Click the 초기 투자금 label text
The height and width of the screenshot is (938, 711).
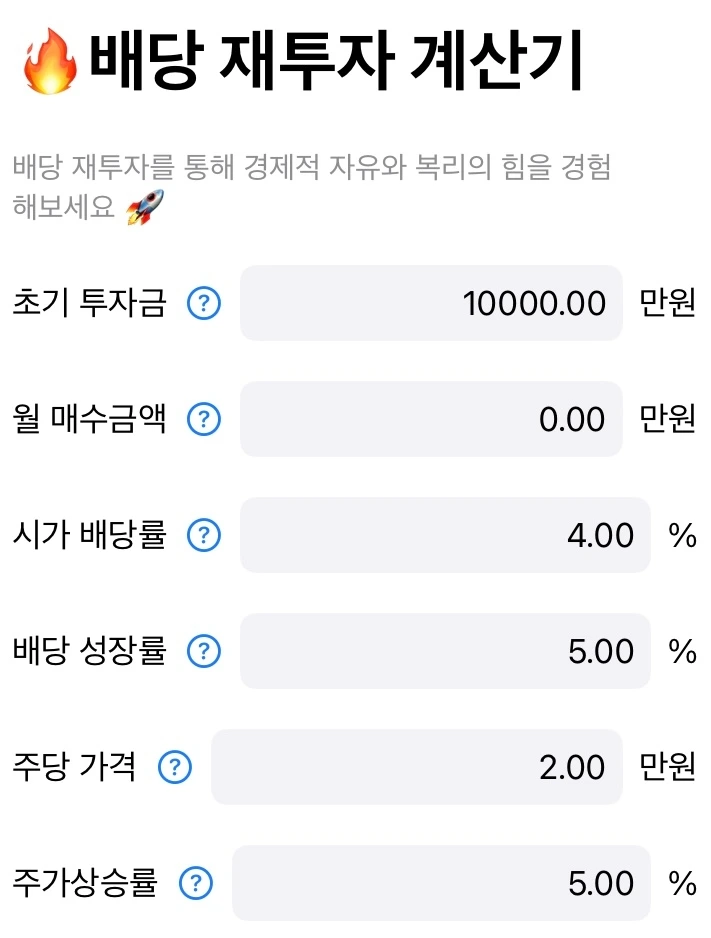(89, 303)
